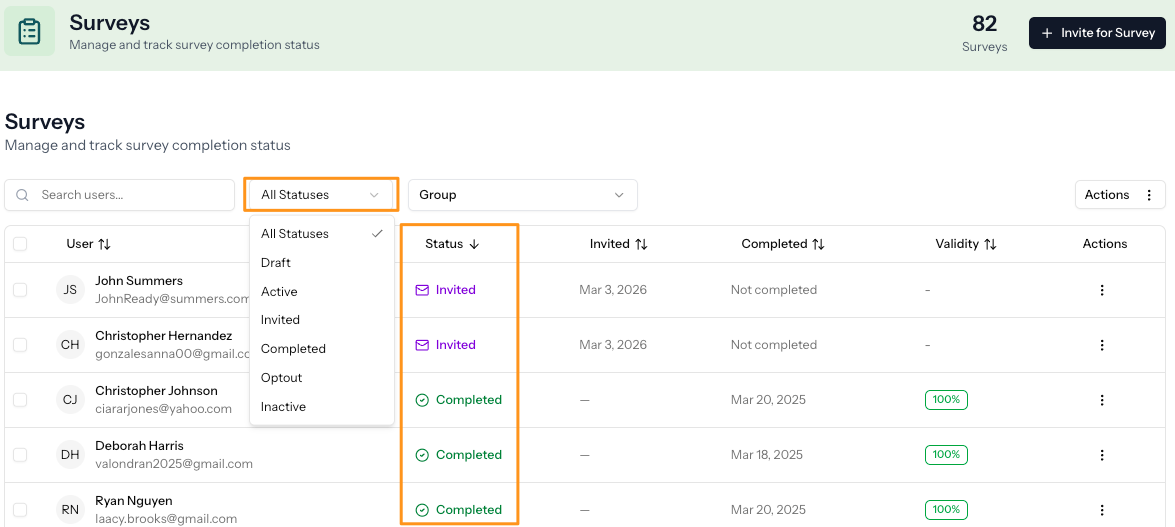1175x527 pixels.
Task: Click email valondran2025@gmail.com
Action: (x=174, y=464)
